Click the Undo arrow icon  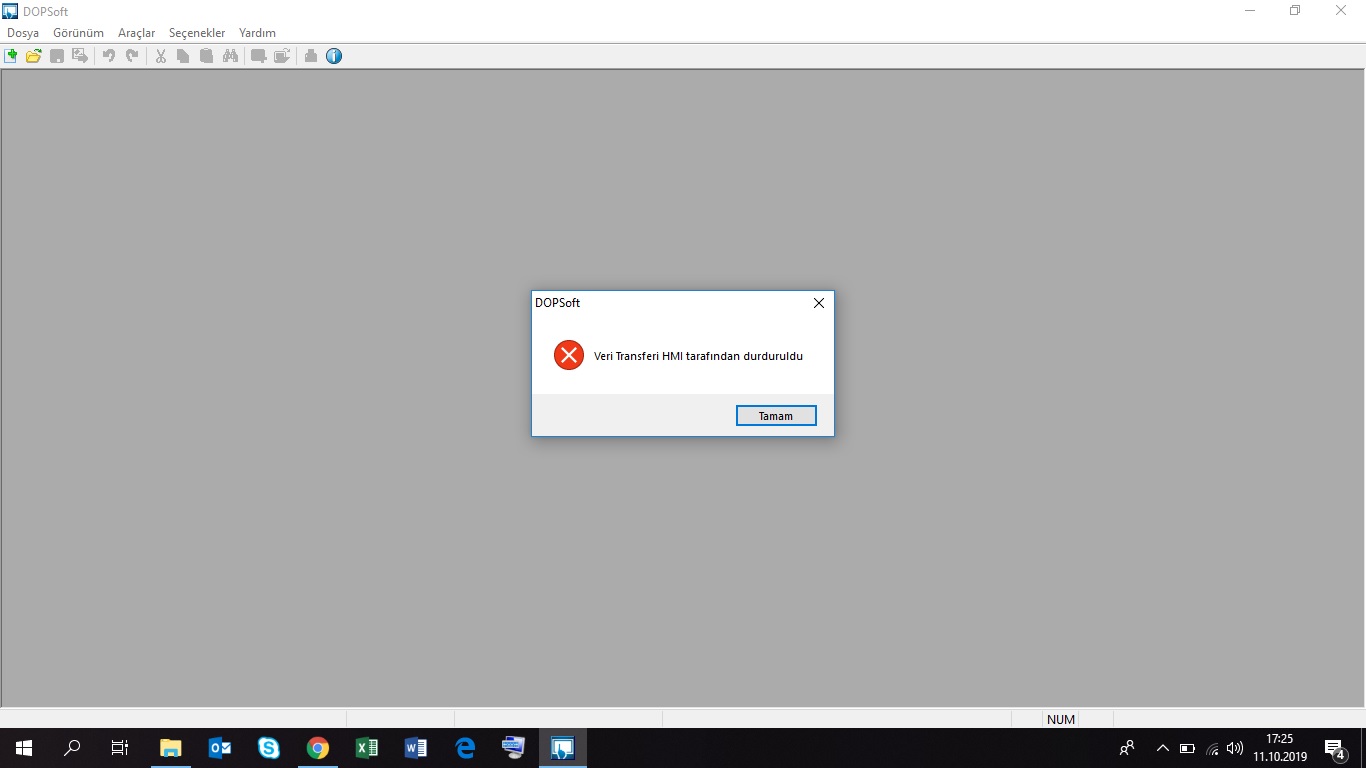[x=109, y=56]
